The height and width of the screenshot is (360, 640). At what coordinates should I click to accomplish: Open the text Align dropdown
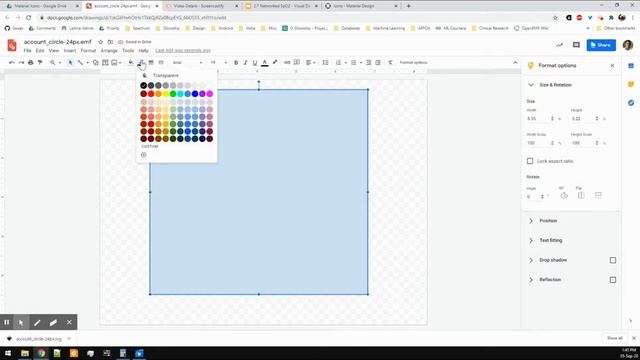311,62
